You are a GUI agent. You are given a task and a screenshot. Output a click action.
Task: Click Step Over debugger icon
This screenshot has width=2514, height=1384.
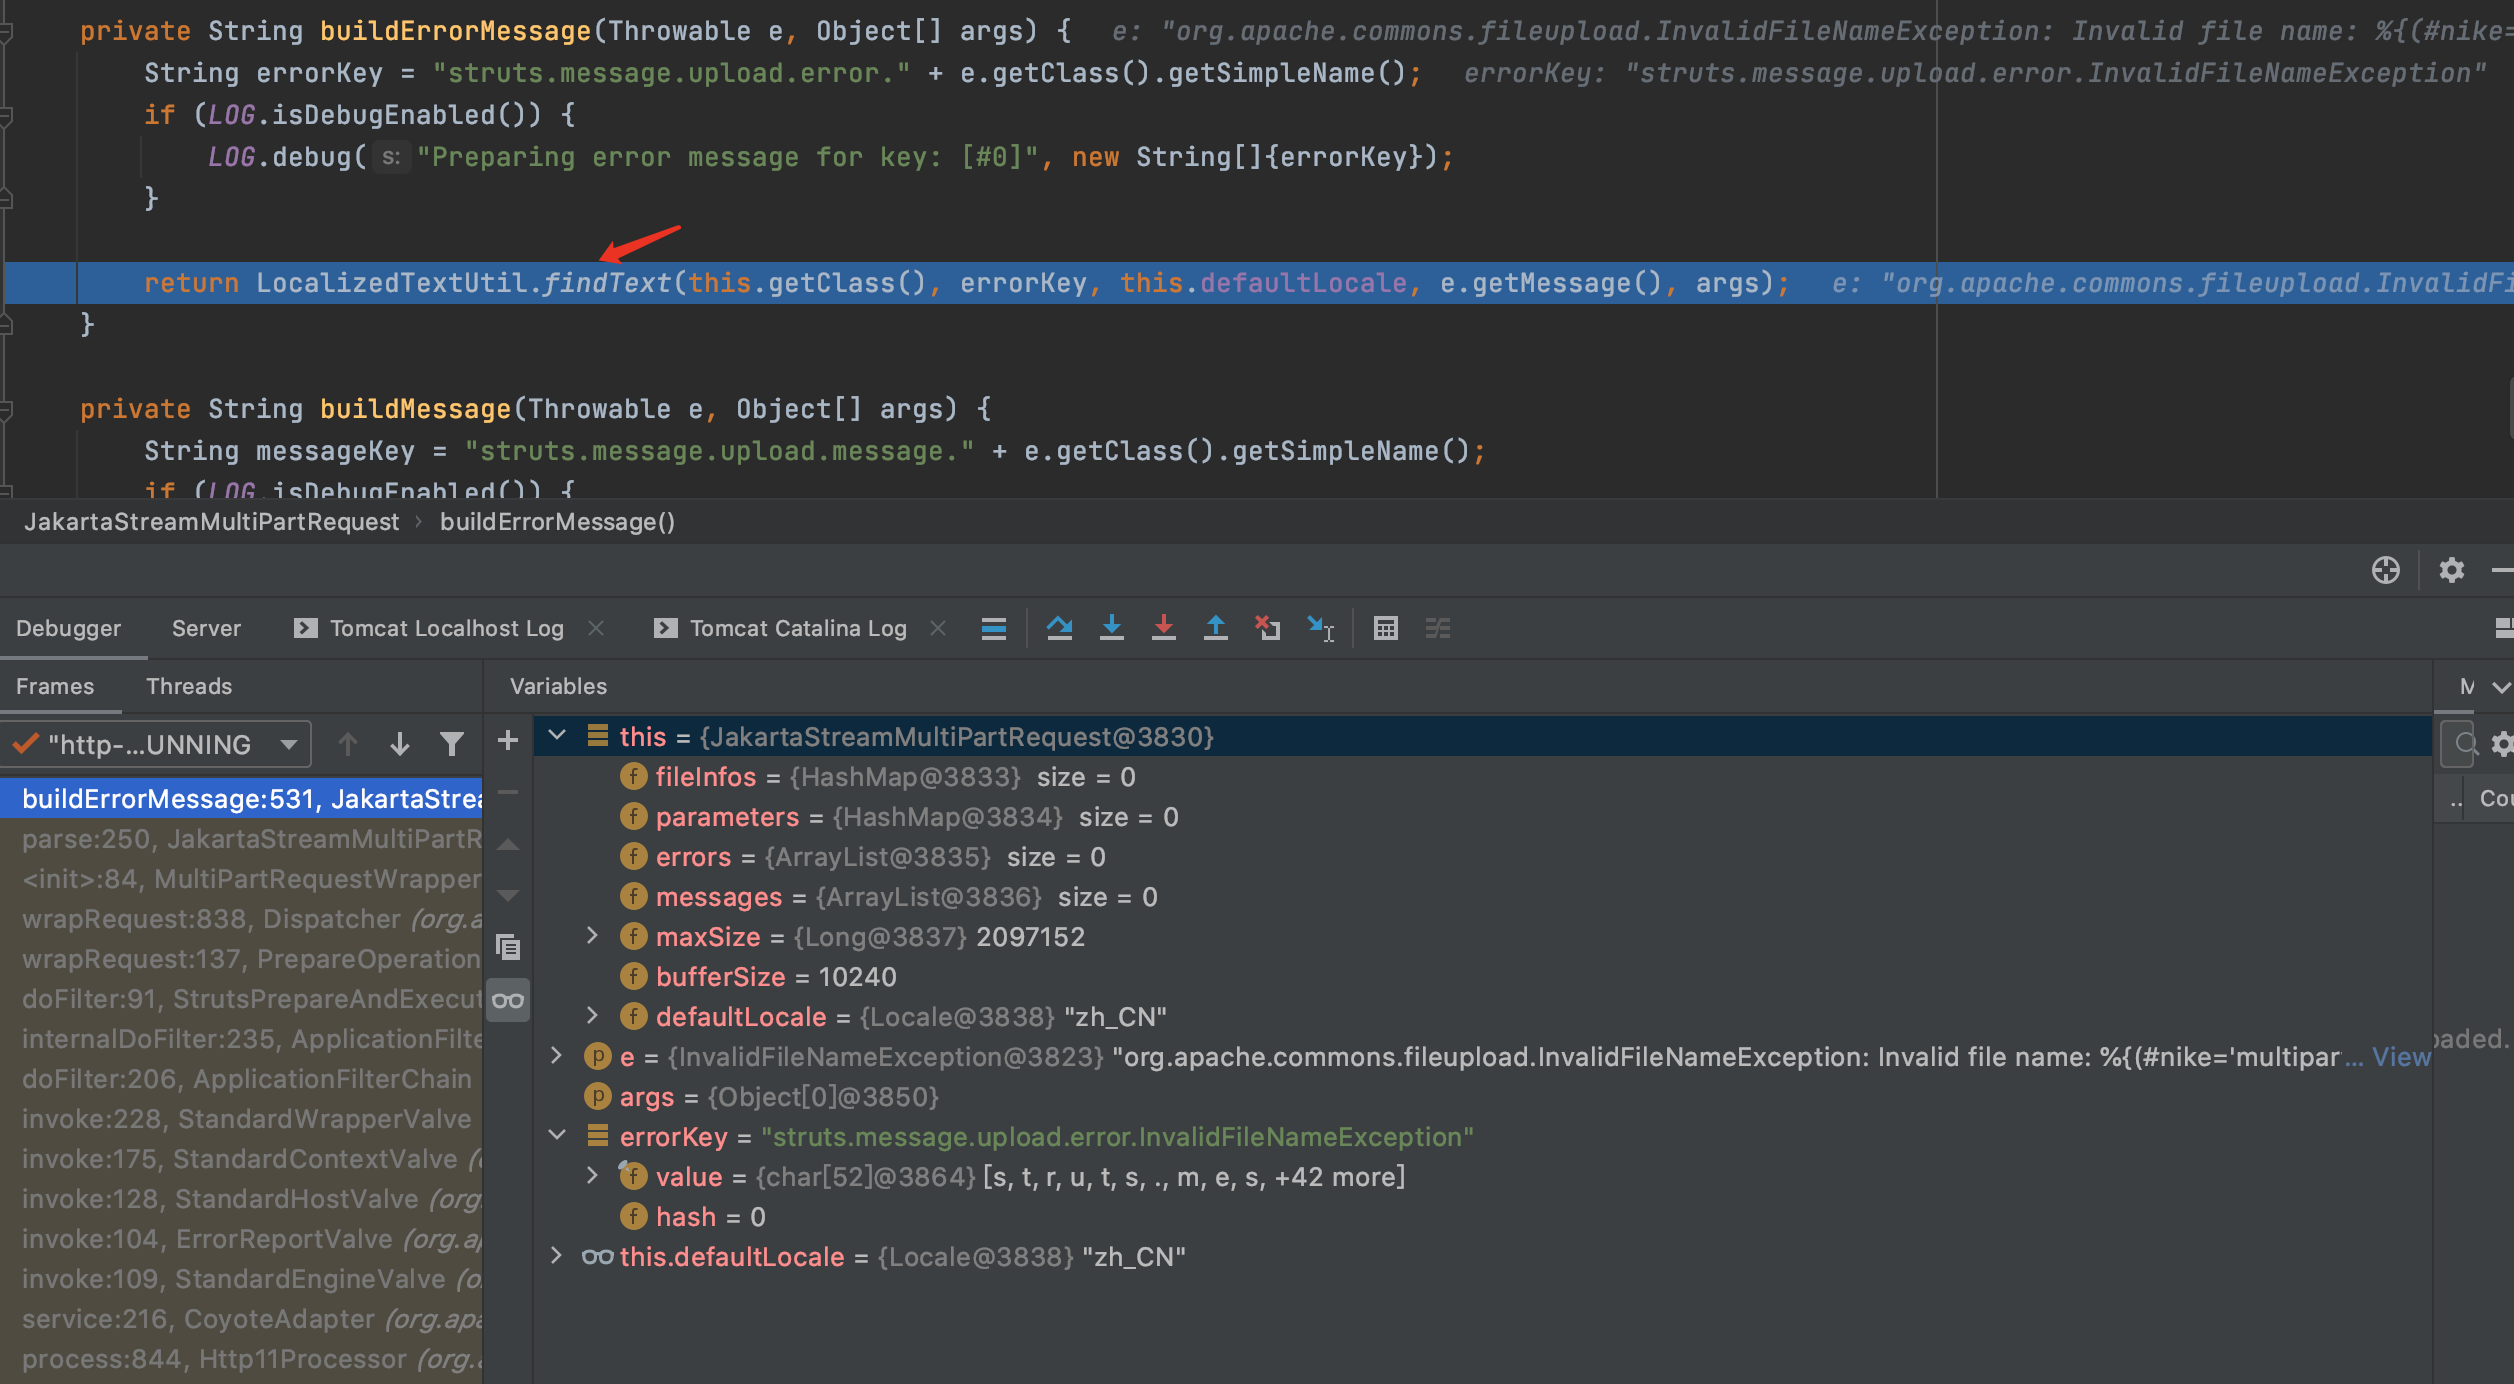pos(1060,628)
